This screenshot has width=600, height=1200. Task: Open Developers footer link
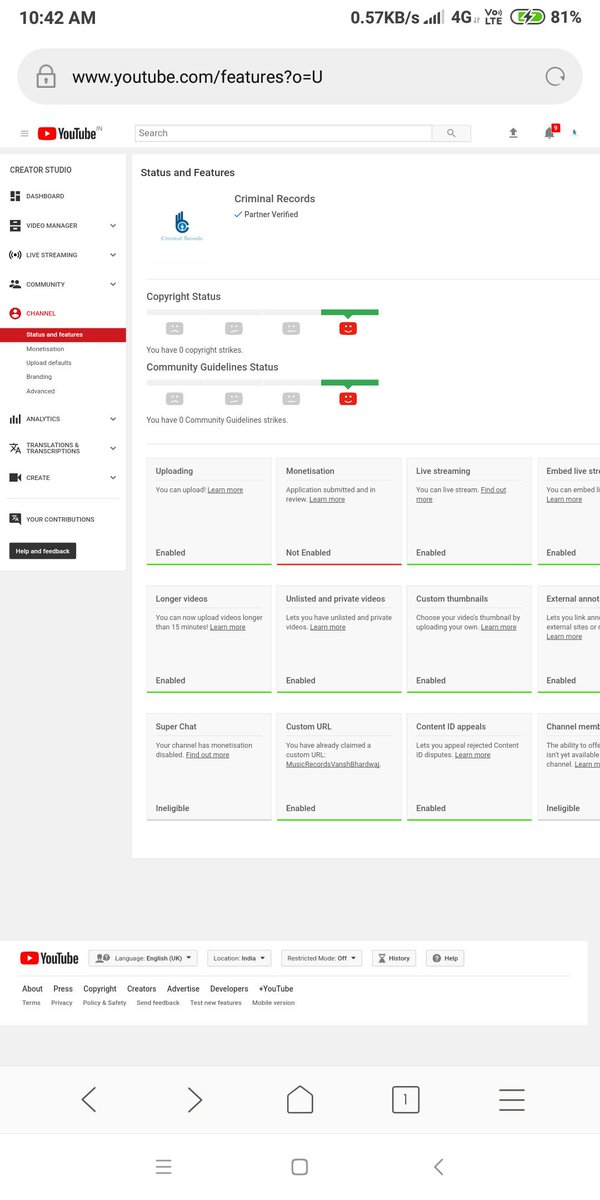tap(229, 989)
